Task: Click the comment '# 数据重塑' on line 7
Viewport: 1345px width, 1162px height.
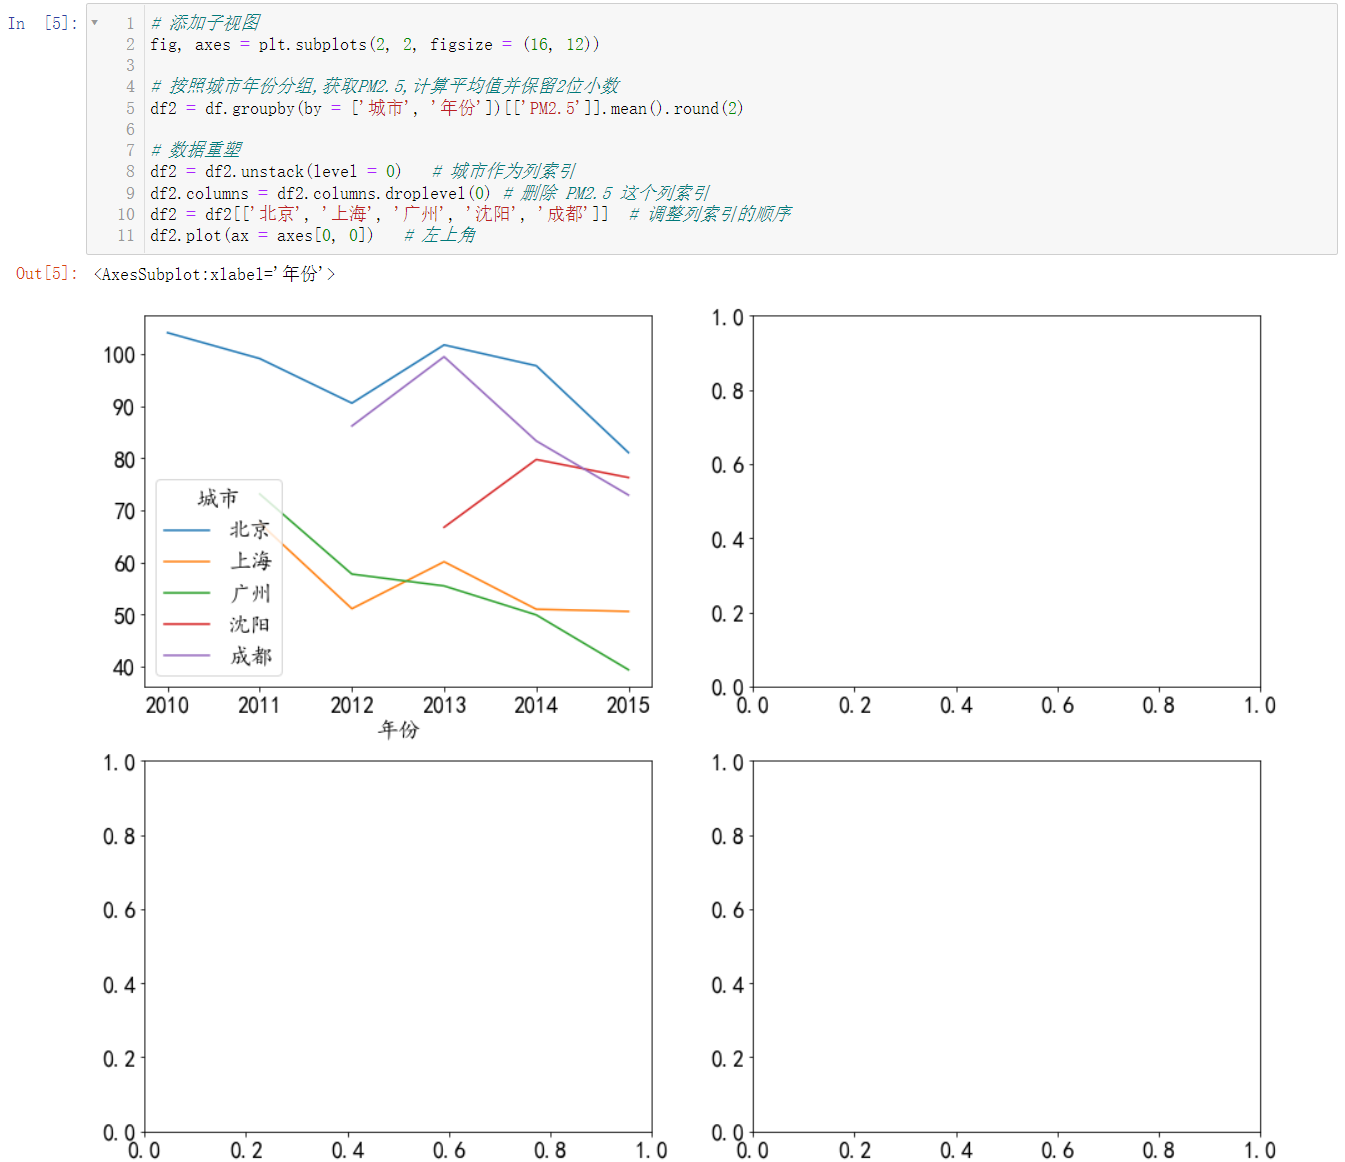Action: tap(196, 150)
